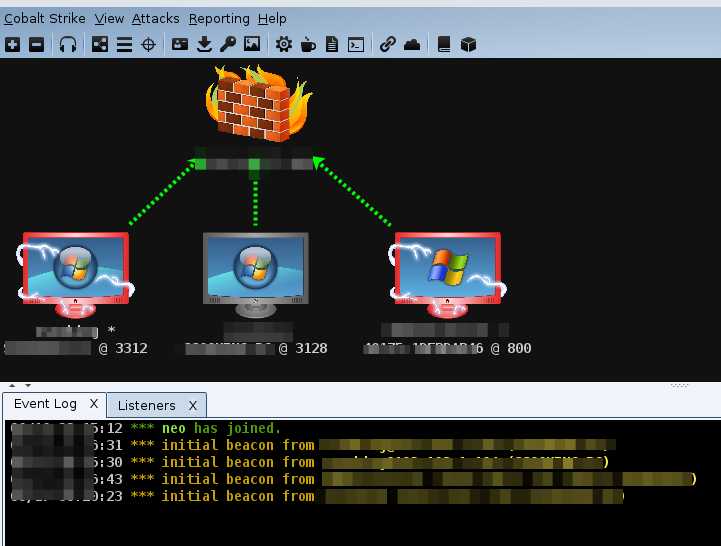Click the initial beacon line at :23
721x546 pixels.
[317, 496]
